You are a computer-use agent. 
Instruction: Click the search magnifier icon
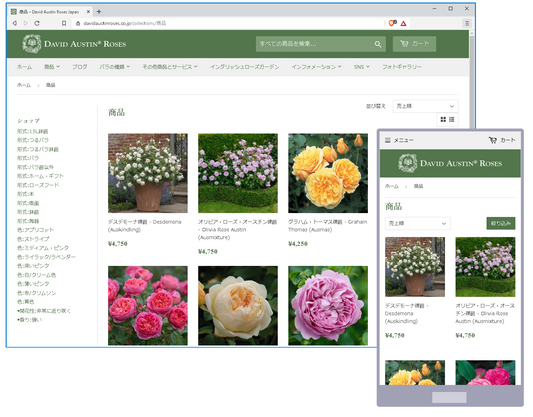378,44
